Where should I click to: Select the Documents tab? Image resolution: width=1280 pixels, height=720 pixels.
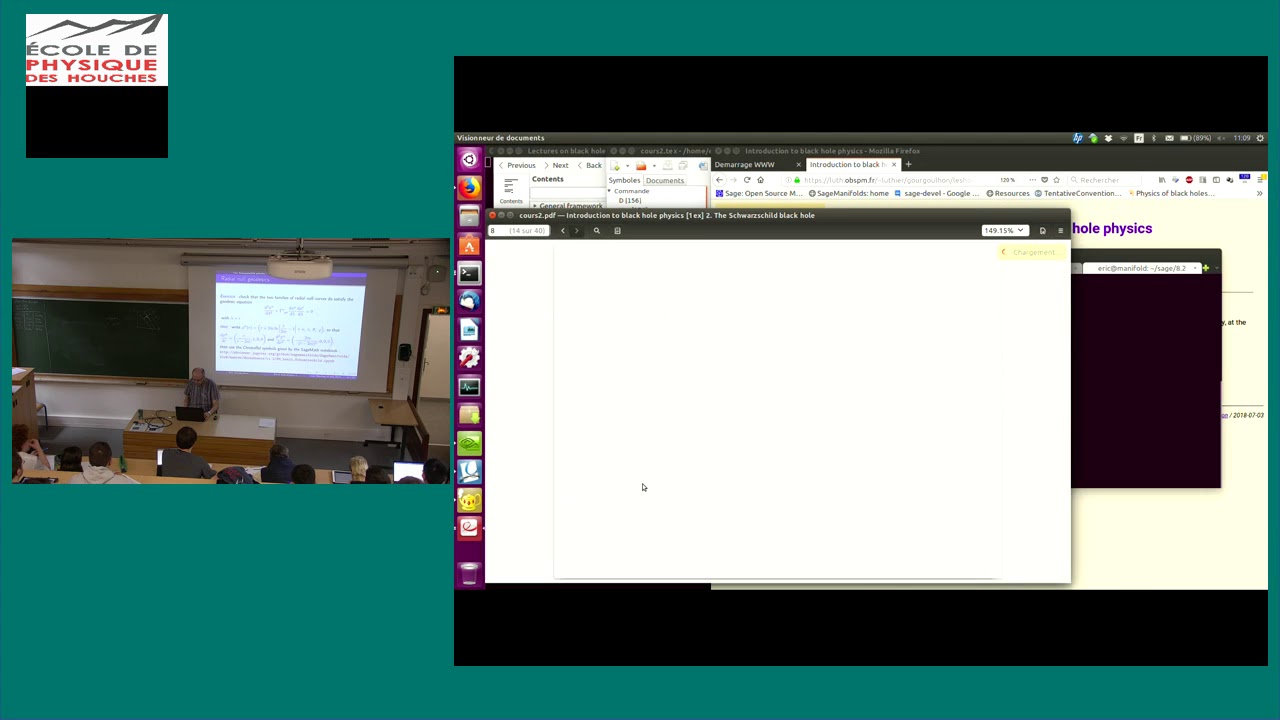click(x=665, y=181)
